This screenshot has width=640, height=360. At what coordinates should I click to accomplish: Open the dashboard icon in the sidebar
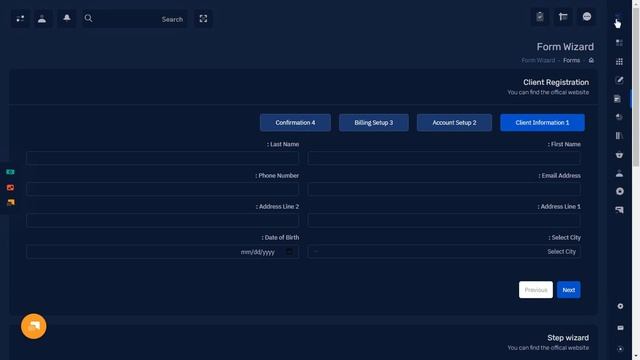tap(619, 43)
